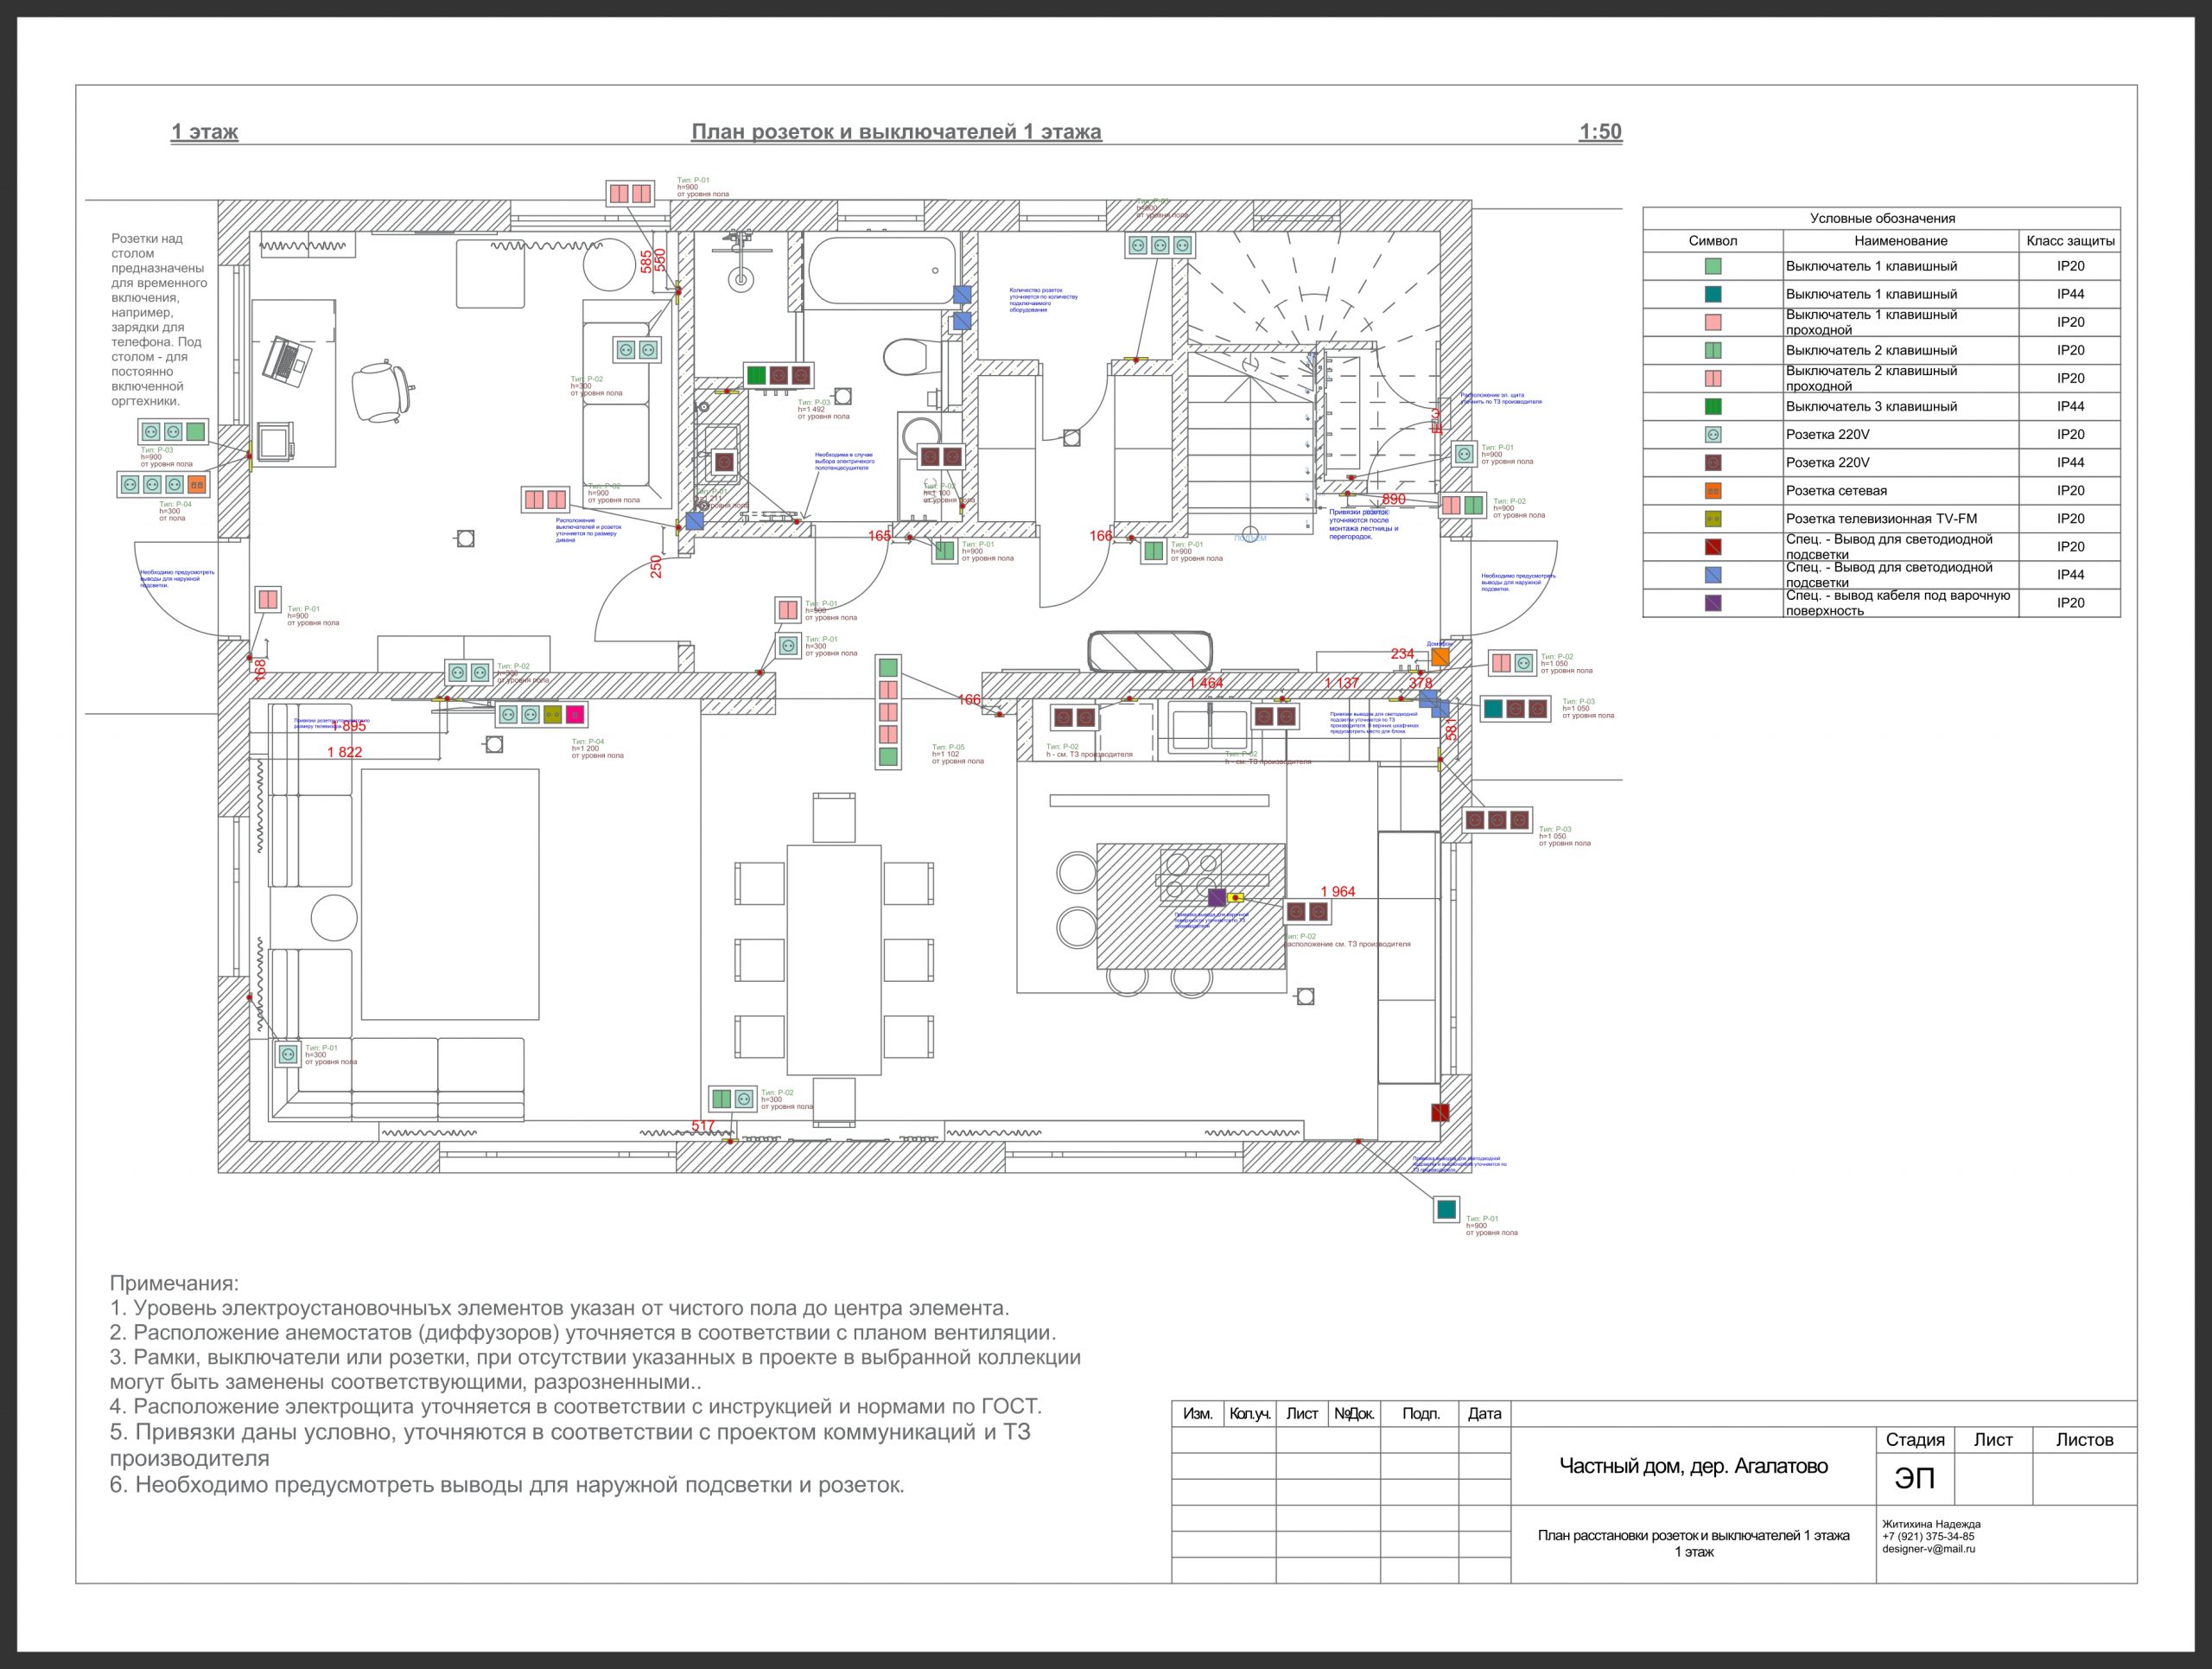2212x1669 pixels.
Task: Click the 'Розетка телевизионная TV-FM' legend symbol
Action: [x=1713, y=519]
